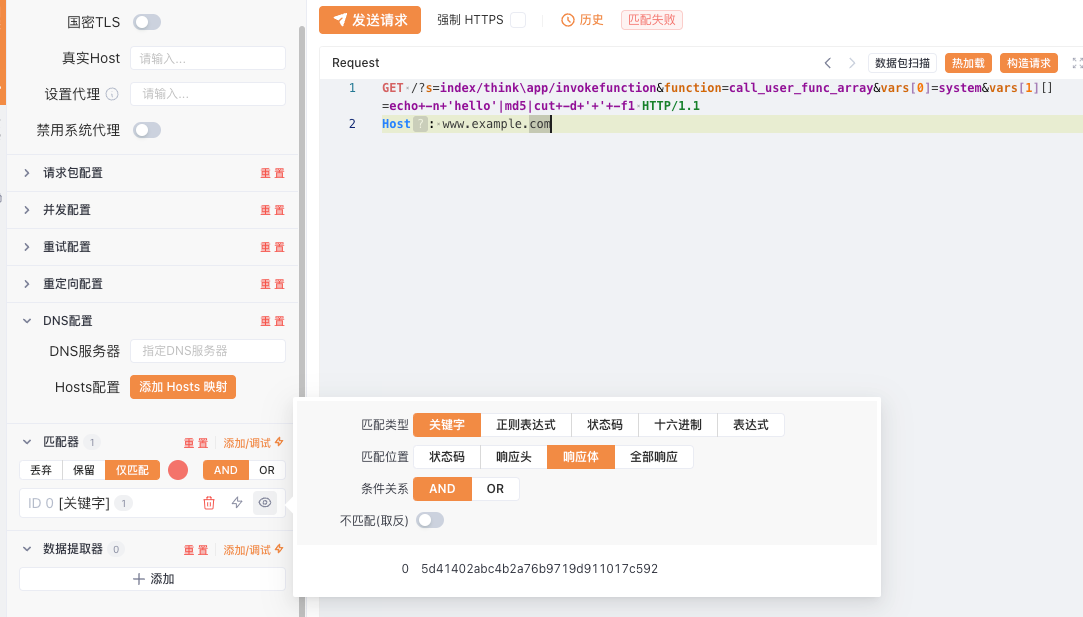The height and width of the screenshot is (617, 1083).
Task: Reset 请求包配置 via 重置 link
Action: click(x=272, y=173)
